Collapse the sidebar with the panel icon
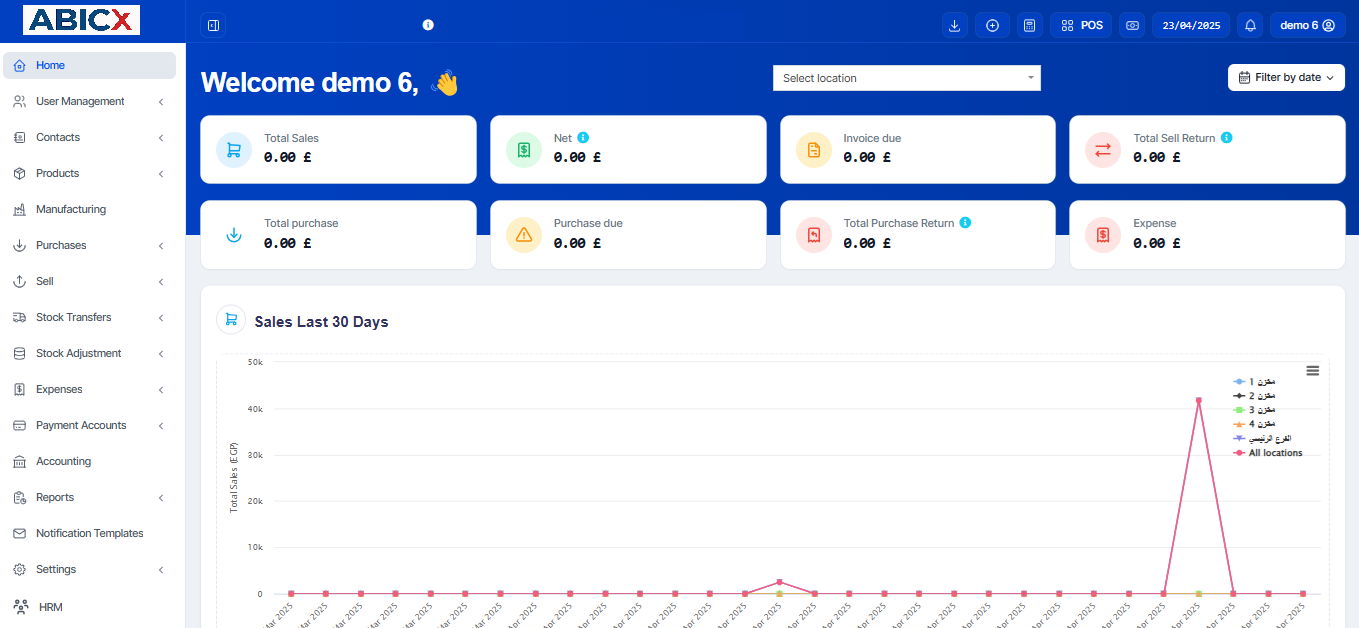Image resolution: width=1359 pixels, height=628 pixels. coord(213,25)
